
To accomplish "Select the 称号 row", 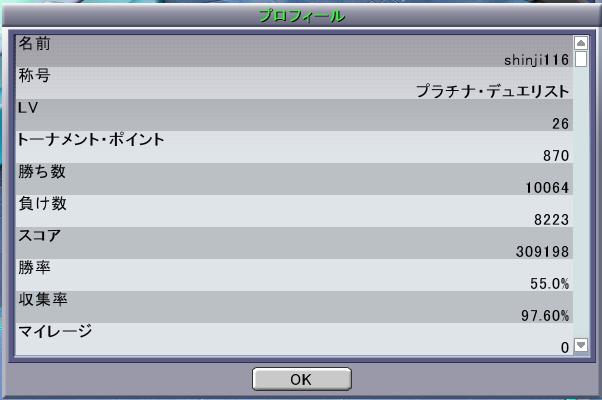I will pos(294,83).
